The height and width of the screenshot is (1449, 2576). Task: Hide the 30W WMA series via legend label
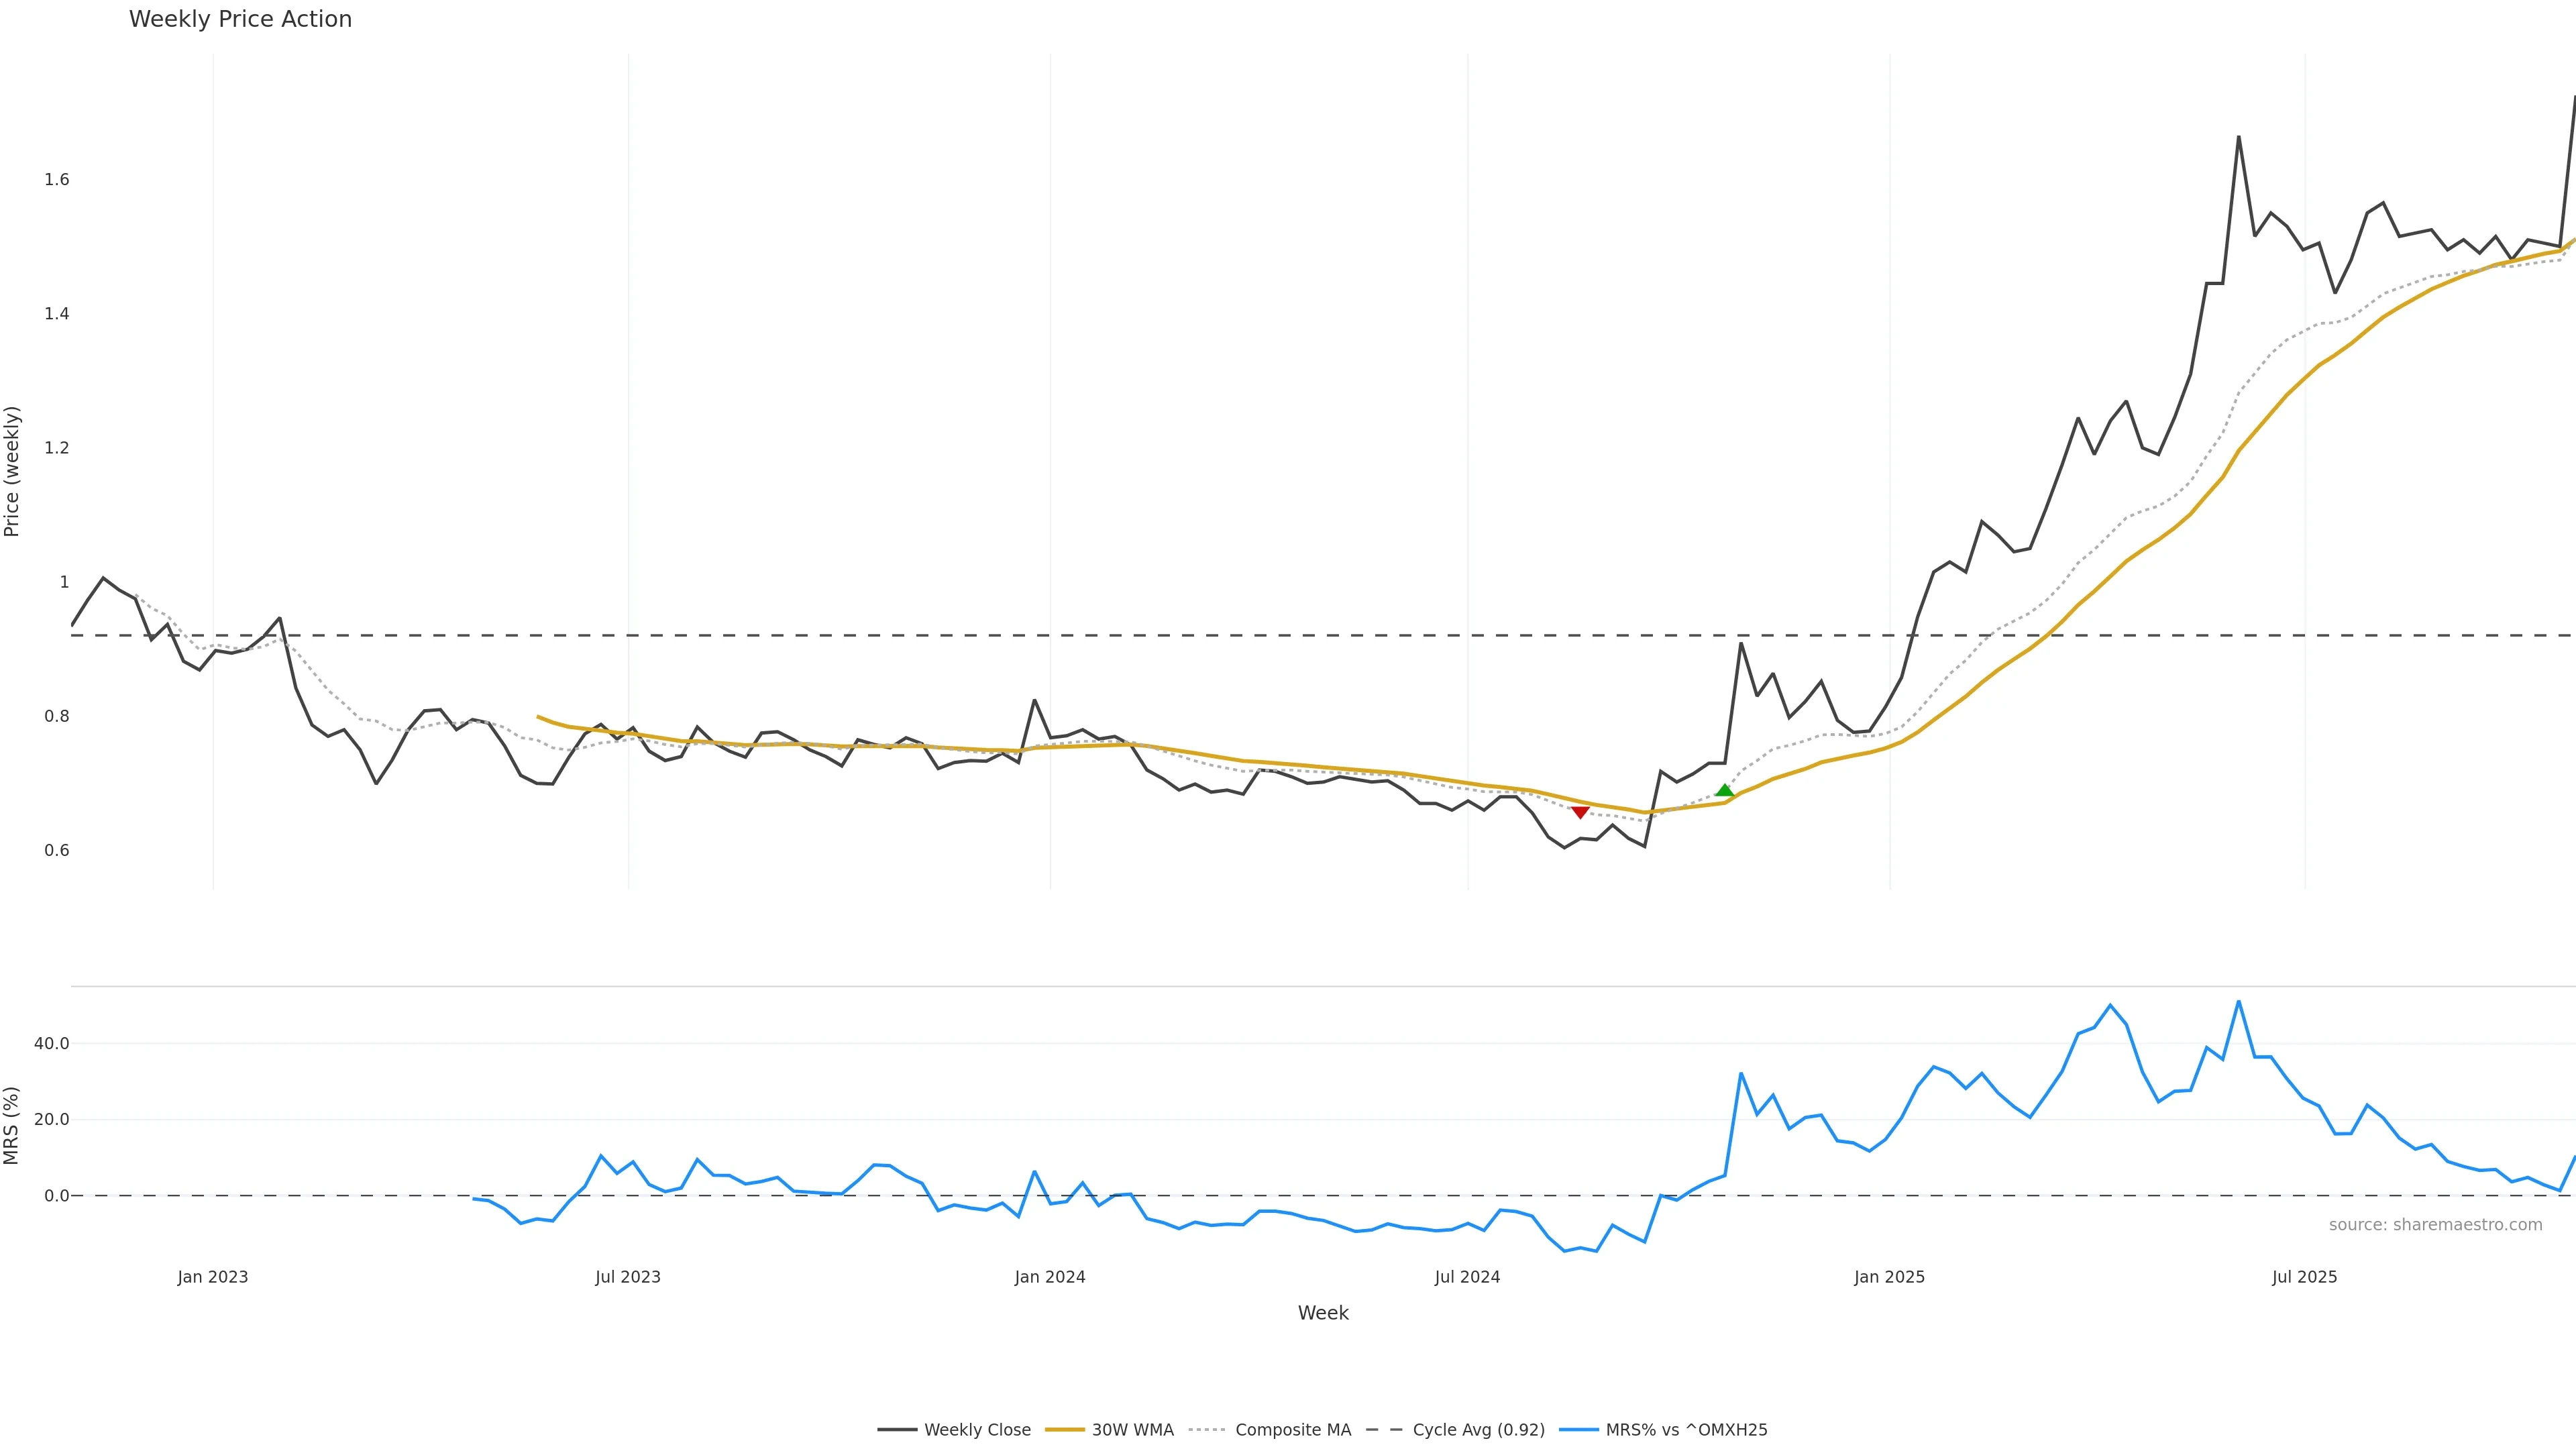(x=1132, y=1430)
